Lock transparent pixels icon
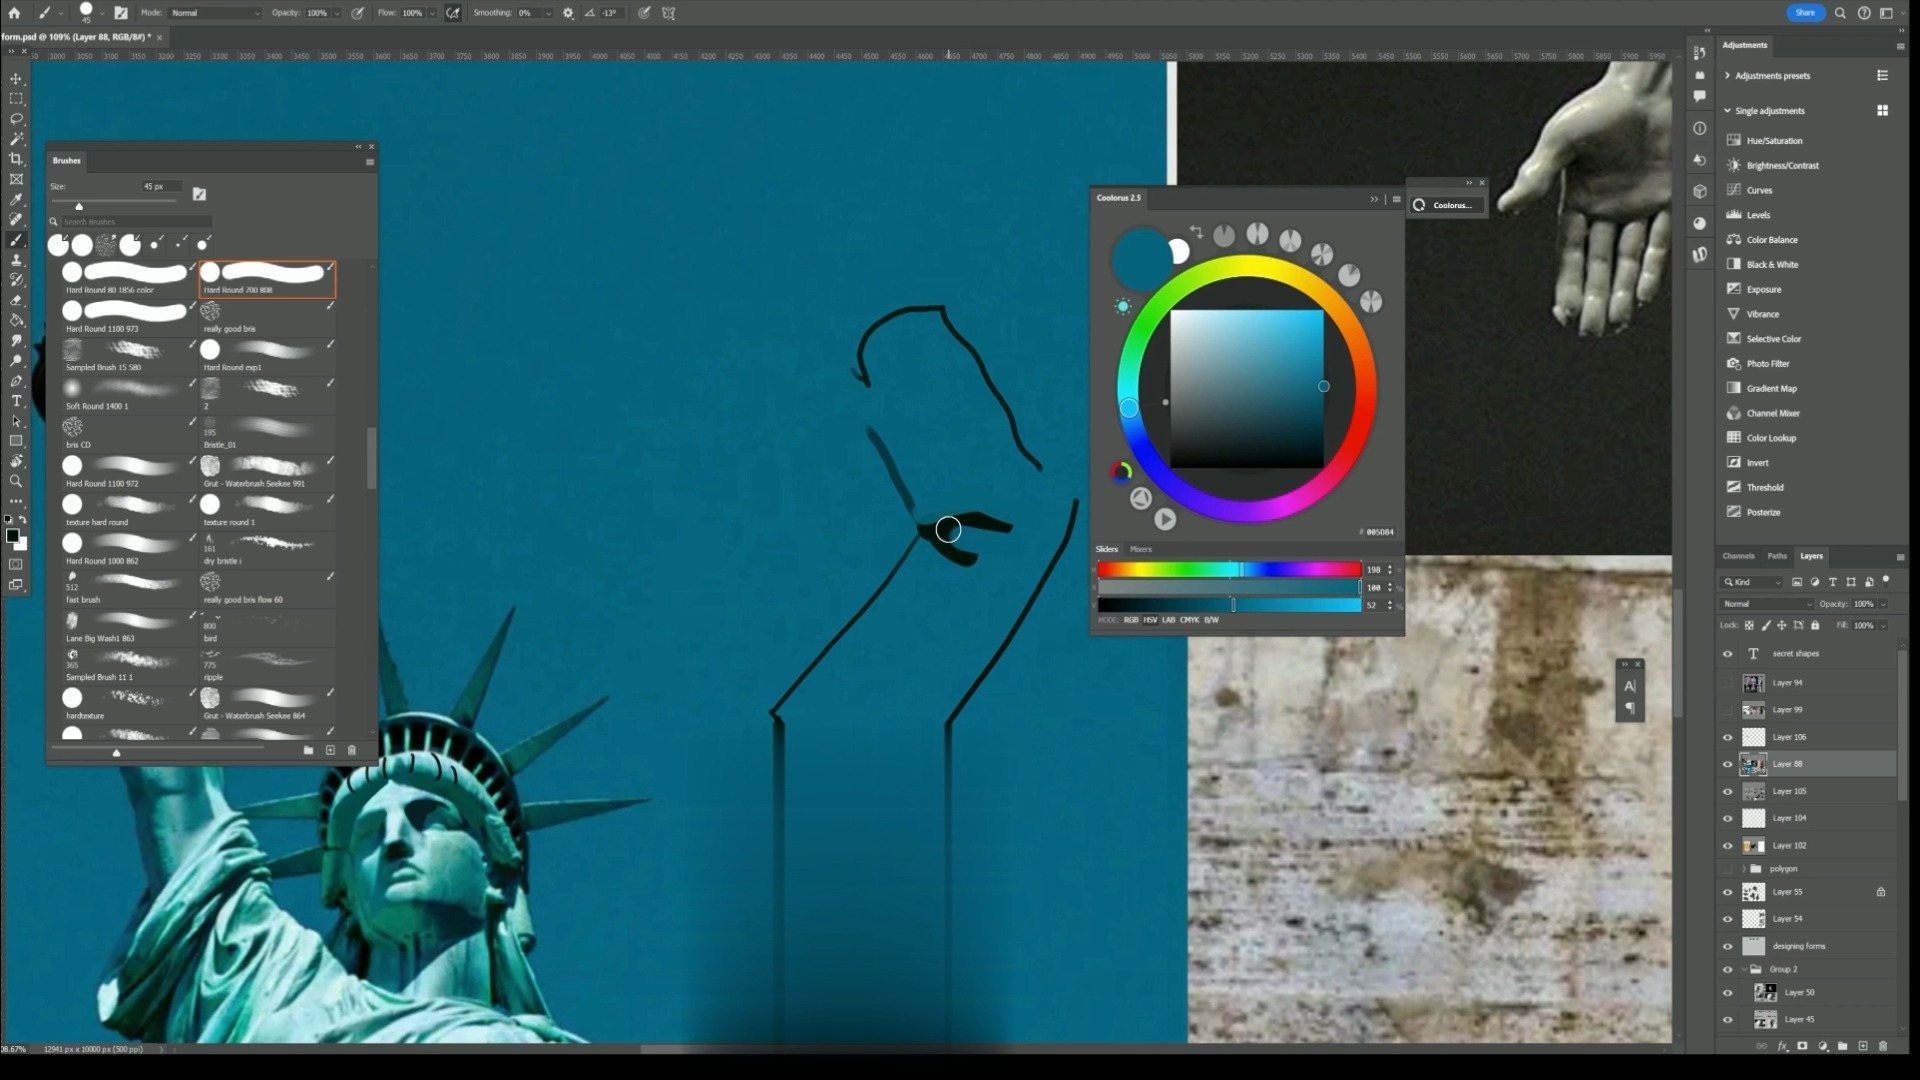This screenshot has height=1080, width=1920. point(1749,625)
